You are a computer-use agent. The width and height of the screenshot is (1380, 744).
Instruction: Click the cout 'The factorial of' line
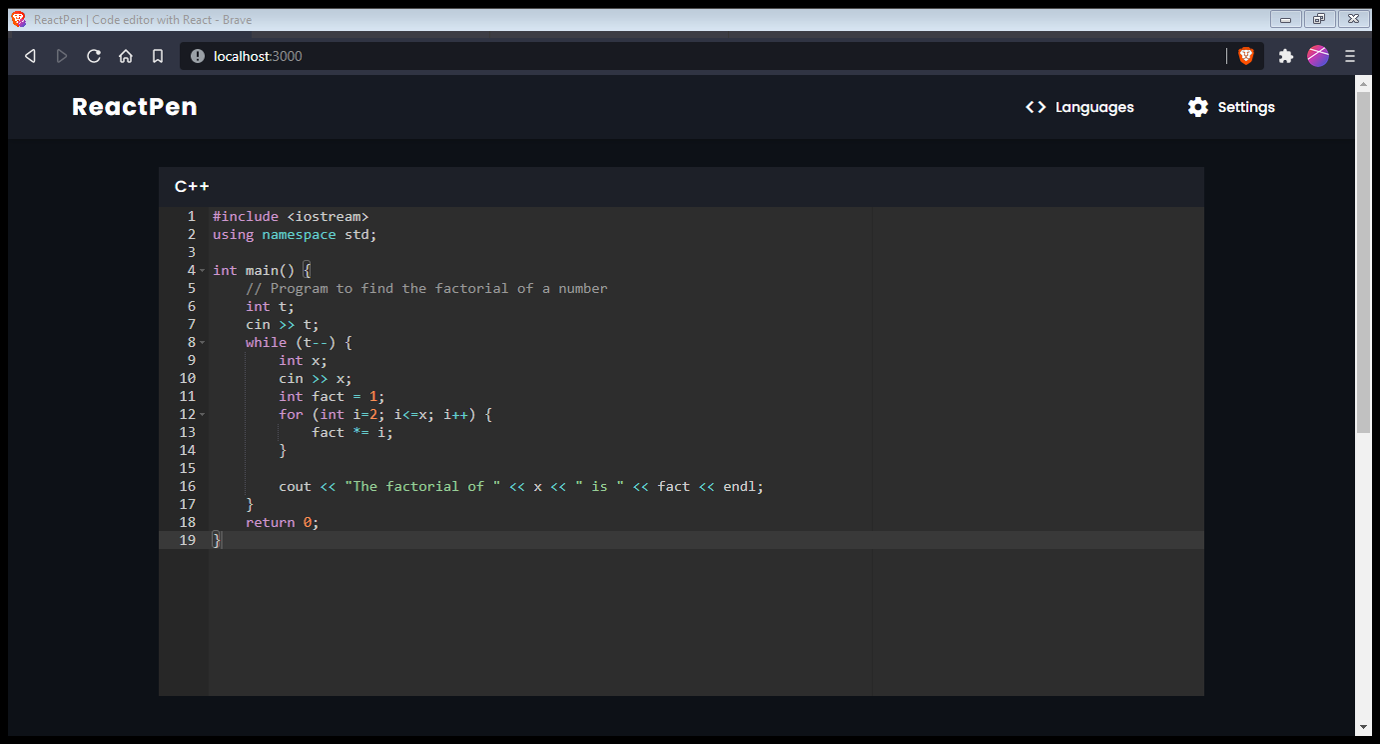(x=521, y=486)
